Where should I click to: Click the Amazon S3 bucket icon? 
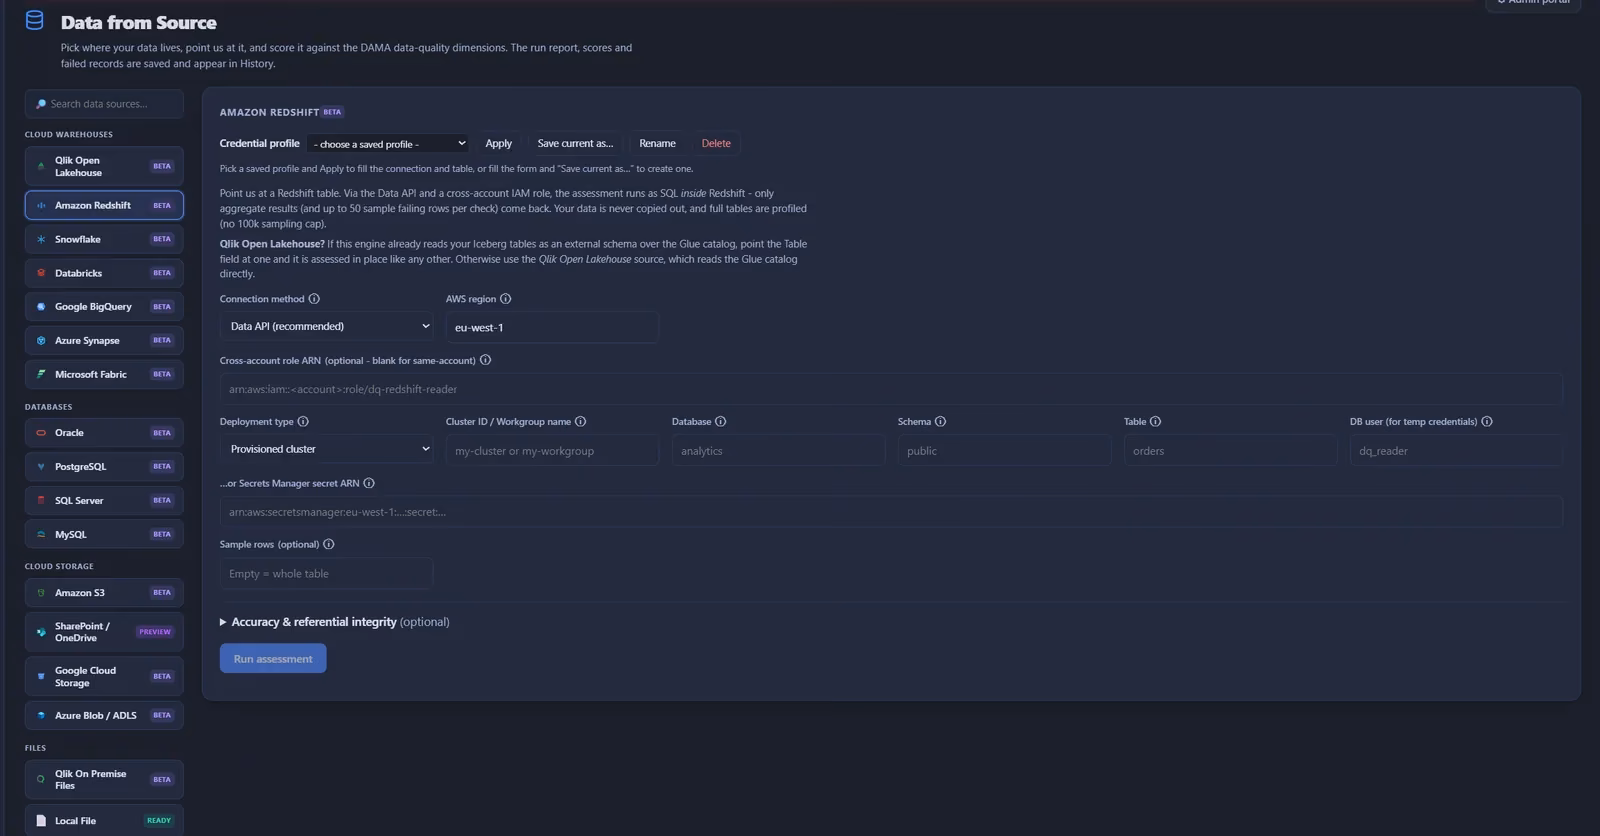41,593
